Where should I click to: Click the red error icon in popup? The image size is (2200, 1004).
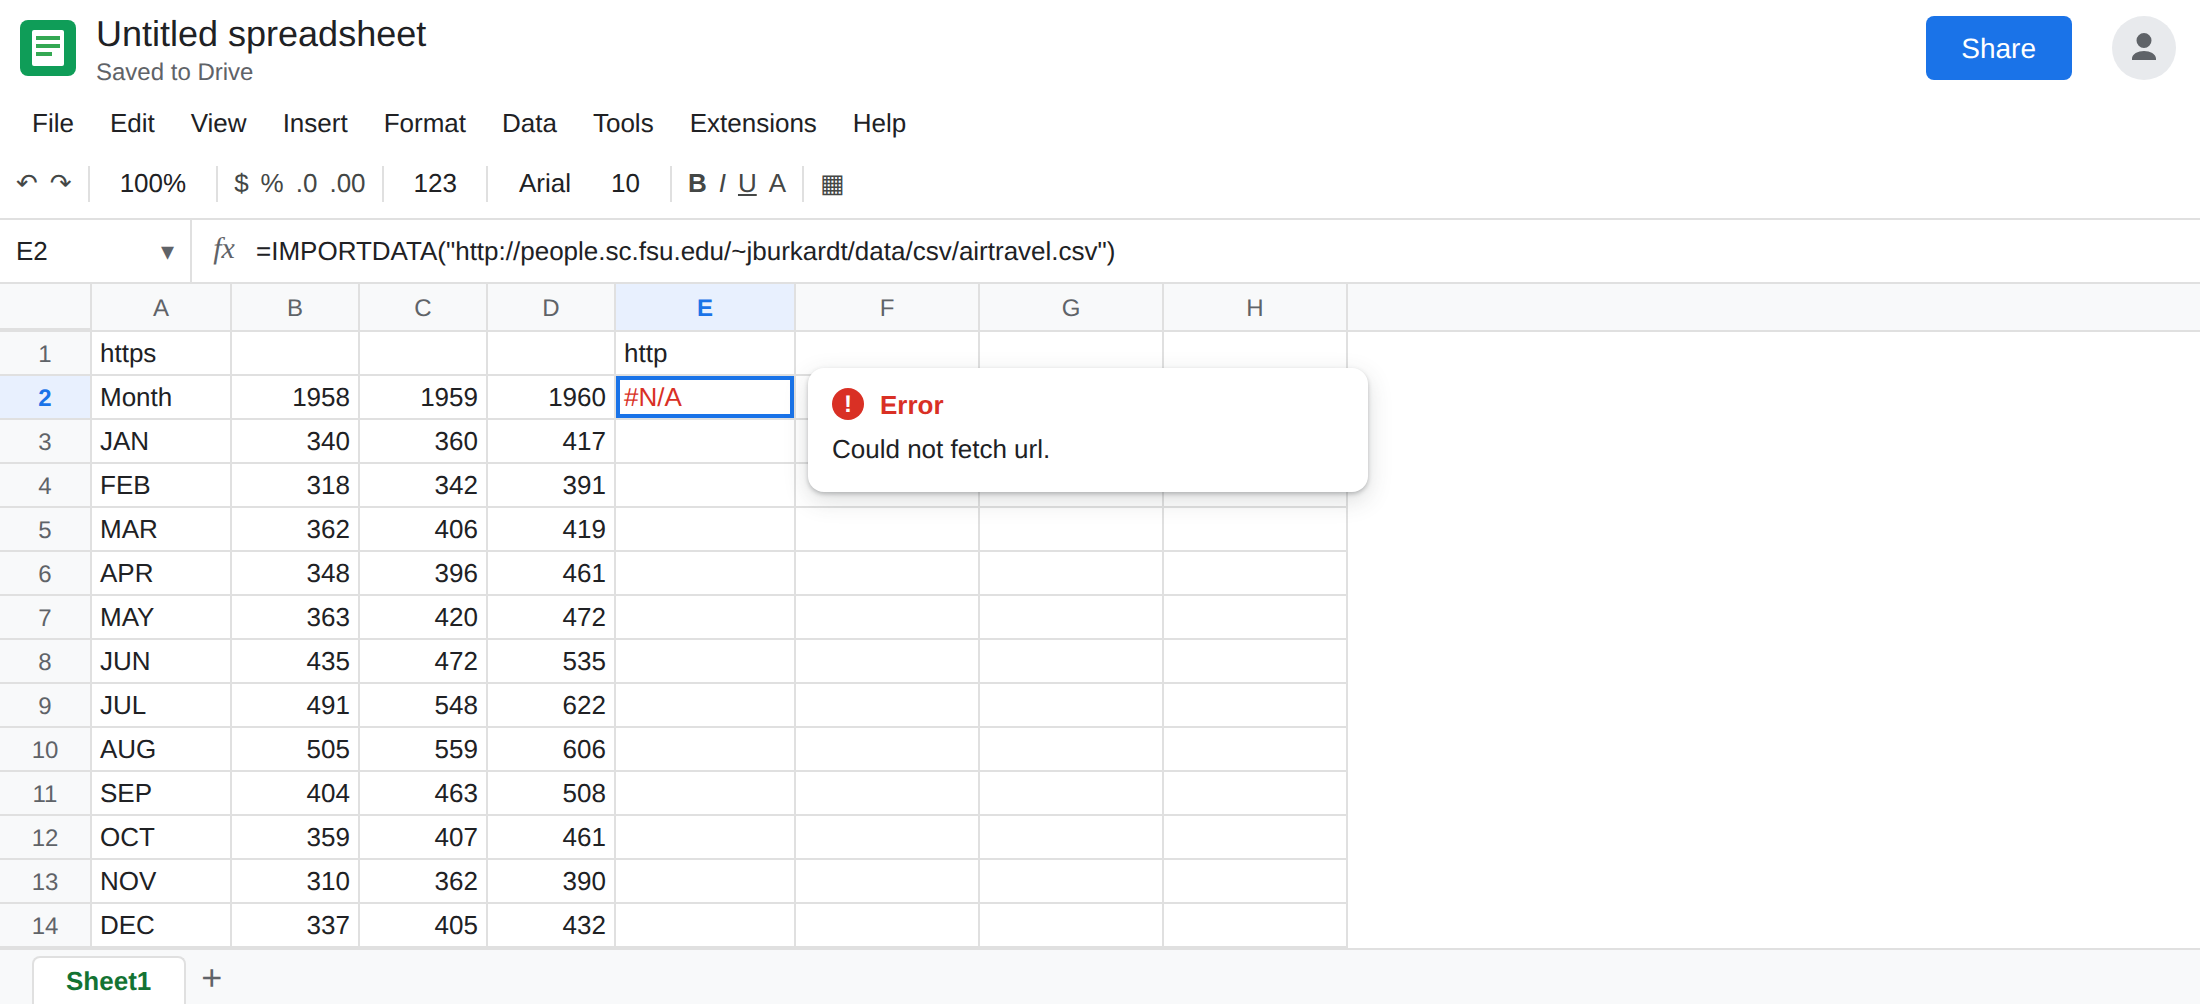pos(848,404)
